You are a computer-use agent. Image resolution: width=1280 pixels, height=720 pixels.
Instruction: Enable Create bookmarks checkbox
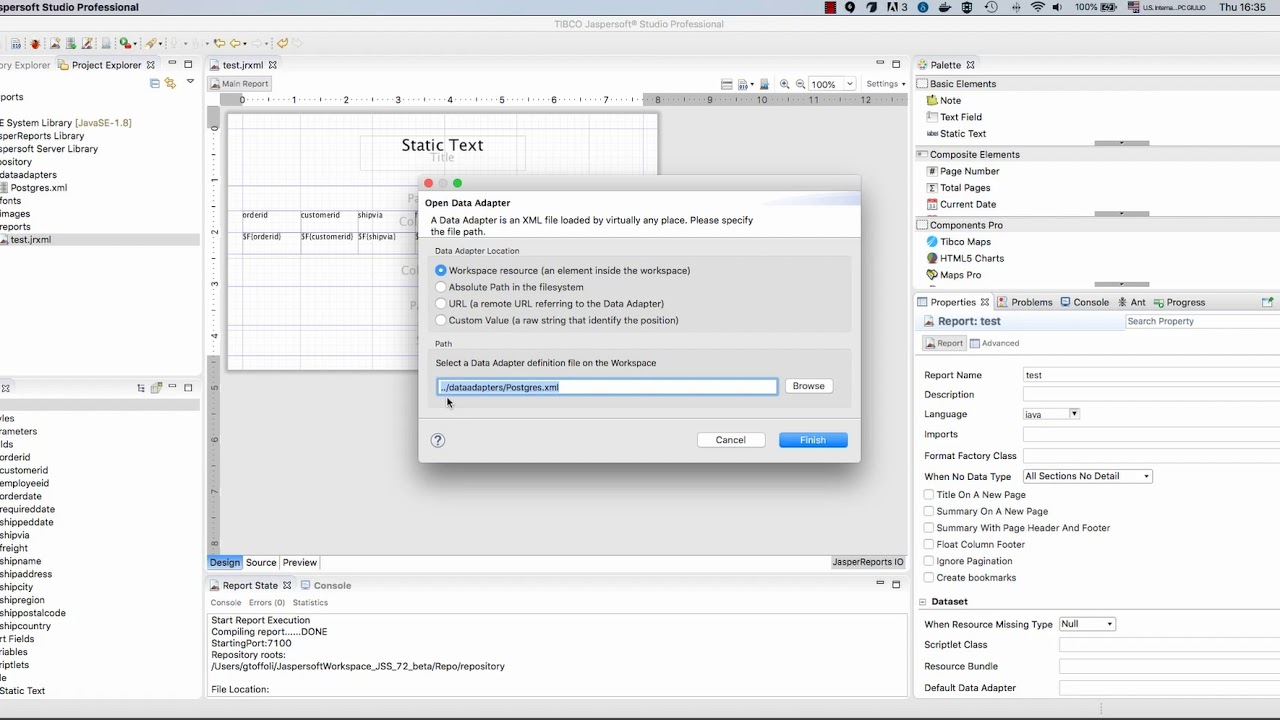[x=929, y=577]
